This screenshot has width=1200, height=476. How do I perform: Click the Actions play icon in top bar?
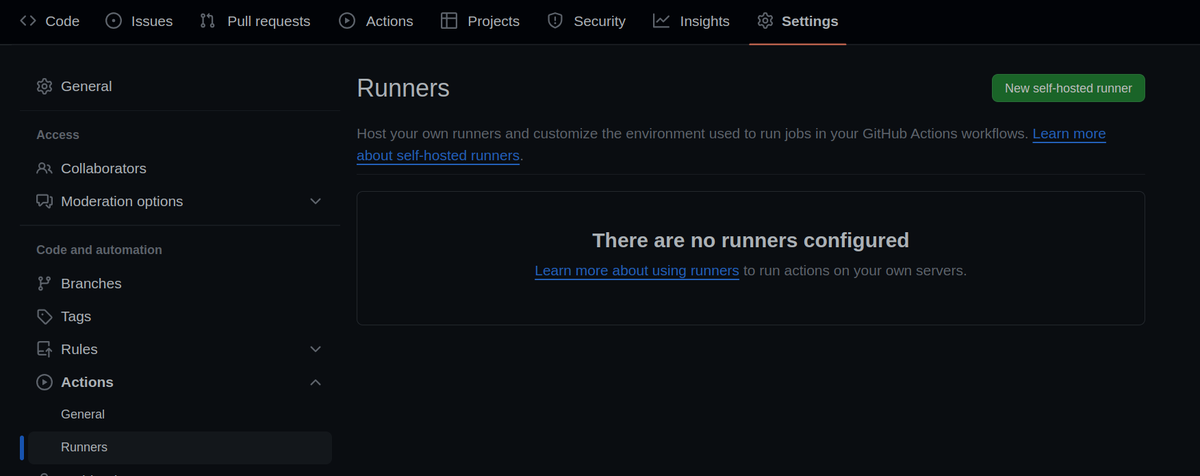[347, 21]
